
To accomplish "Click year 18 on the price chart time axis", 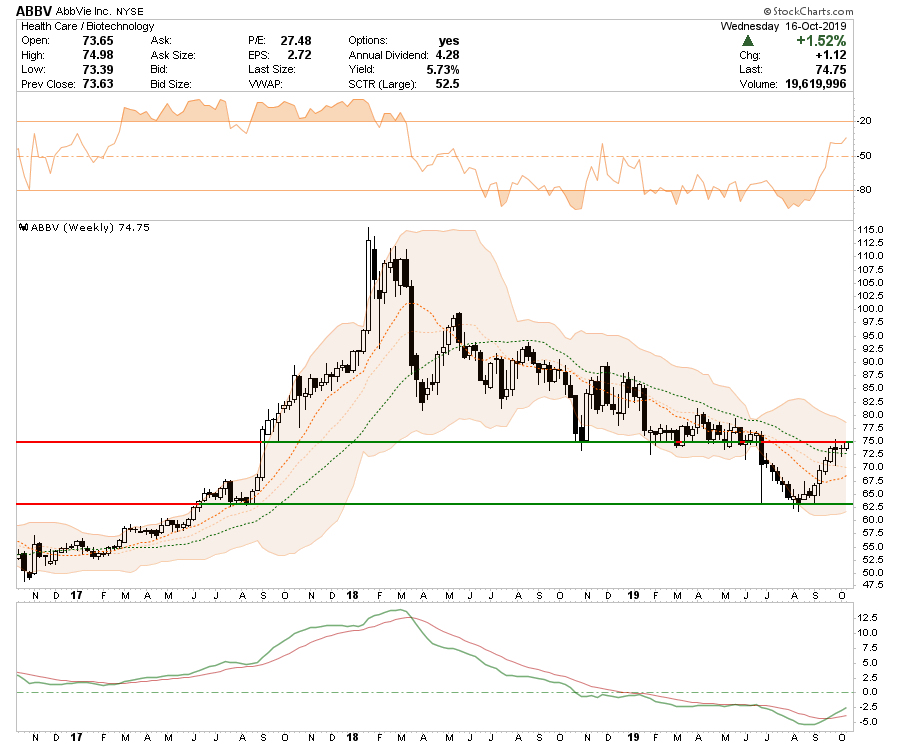I will click(x=352, y=595).
